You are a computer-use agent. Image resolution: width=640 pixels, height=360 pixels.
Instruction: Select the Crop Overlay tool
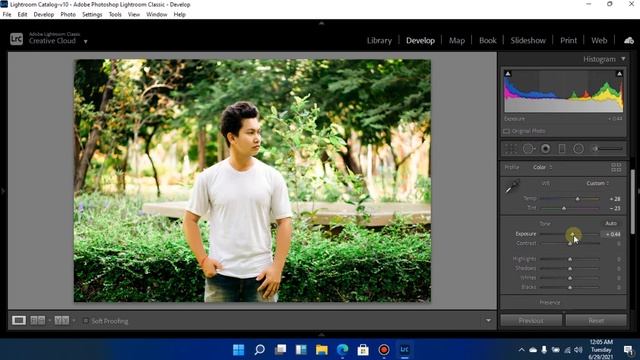(511, 149)
